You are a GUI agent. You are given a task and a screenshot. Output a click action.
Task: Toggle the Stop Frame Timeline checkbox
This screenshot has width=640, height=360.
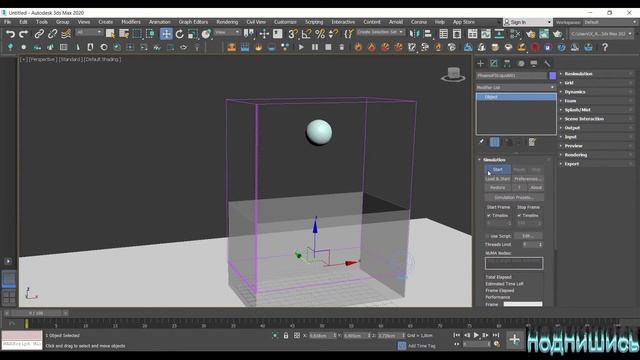(519, 216)
